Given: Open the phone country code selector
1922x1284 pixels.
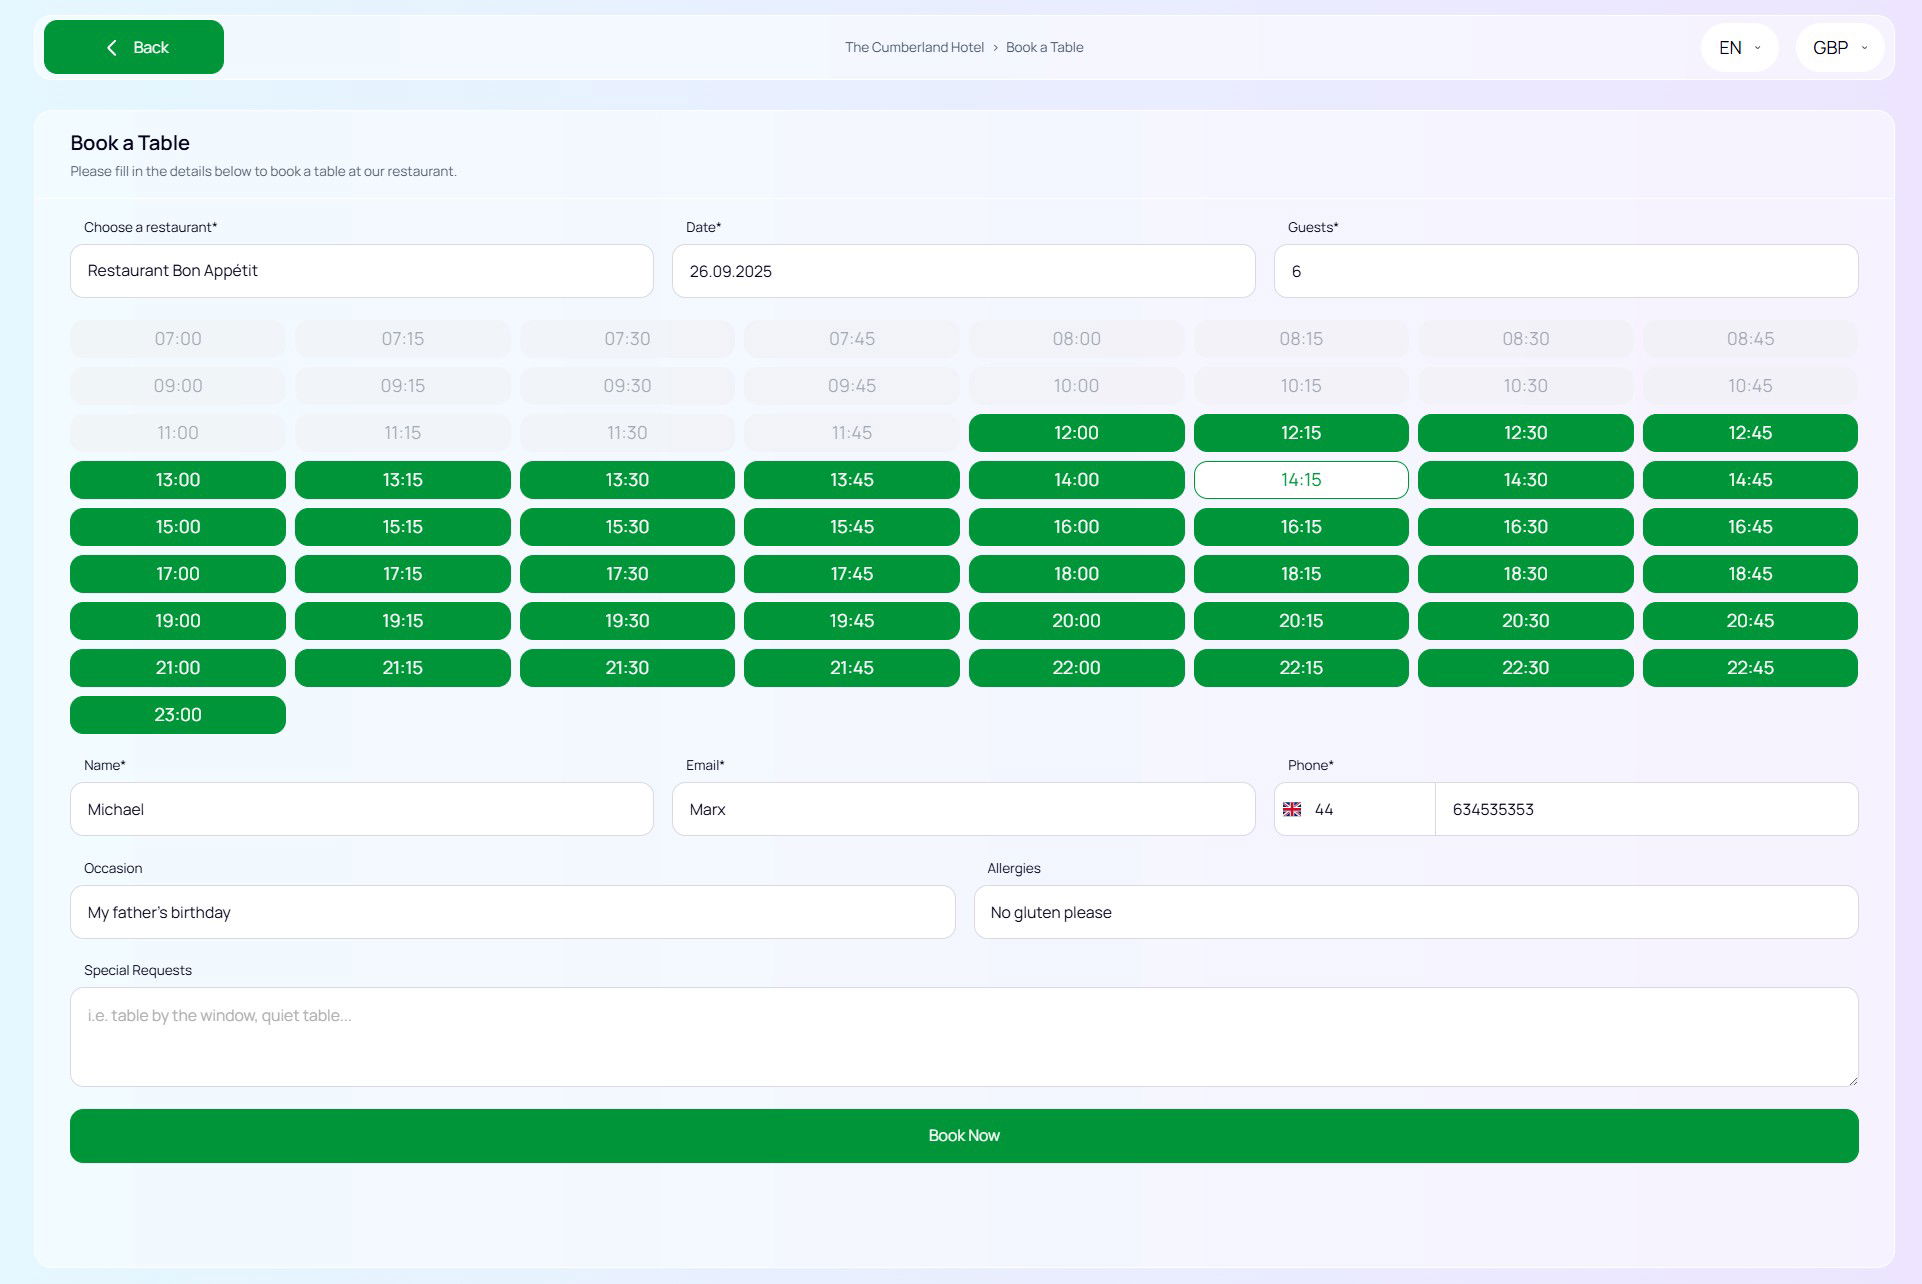Looking at the screenshot, I should (x=1354, y=809).
